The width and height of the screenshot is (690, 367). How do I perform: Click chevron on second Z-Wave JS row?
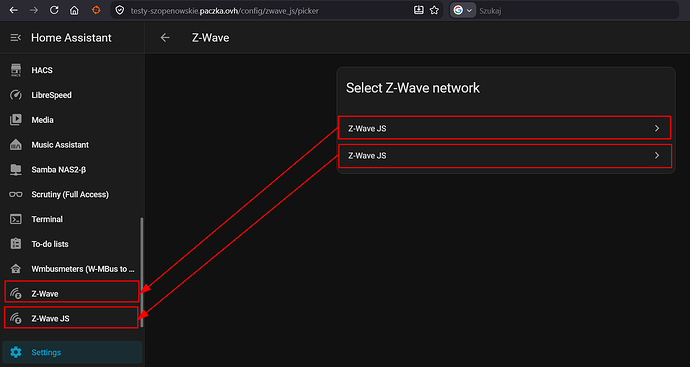(x=657, y=155)
